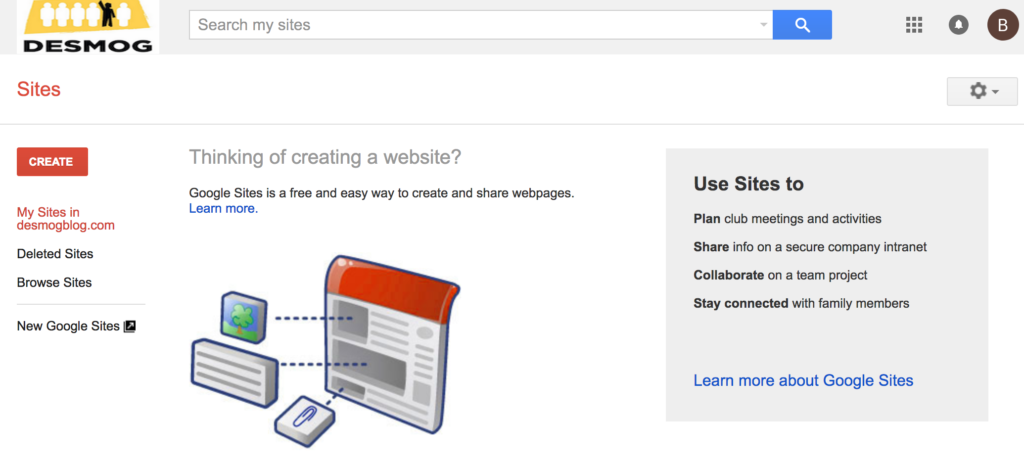The image size is (1024, 466).
Task: Click the webpage illustration with red header
Action: tap(388, 345)
